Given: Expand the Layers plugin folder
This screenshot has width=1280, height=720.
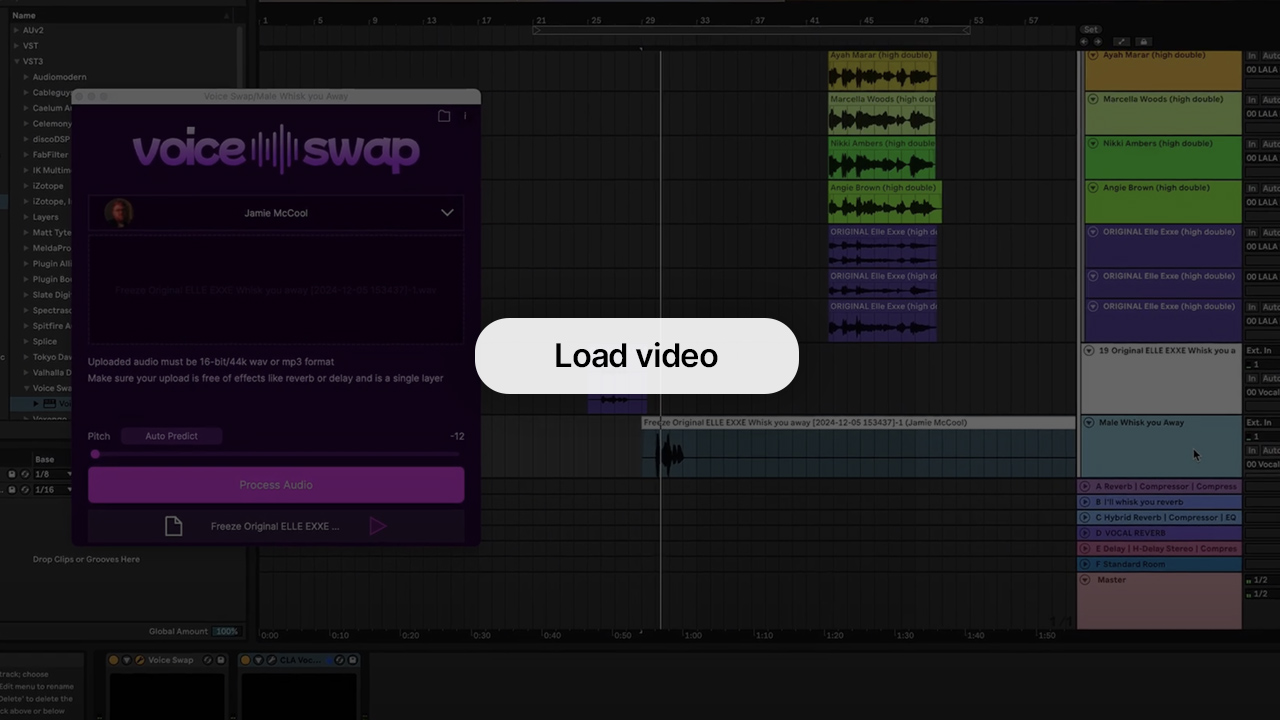Looking at the screenshot, I should [x=26, y=217].
